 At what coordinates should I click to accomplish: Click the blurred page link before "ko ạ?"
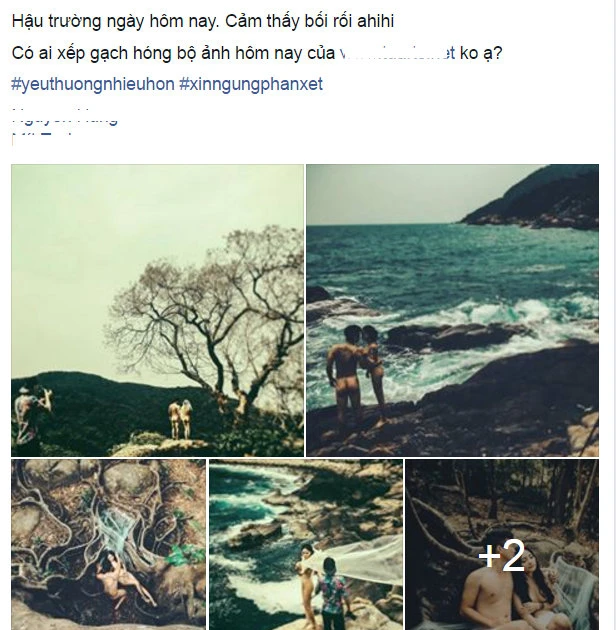click(x=397, y=53)
